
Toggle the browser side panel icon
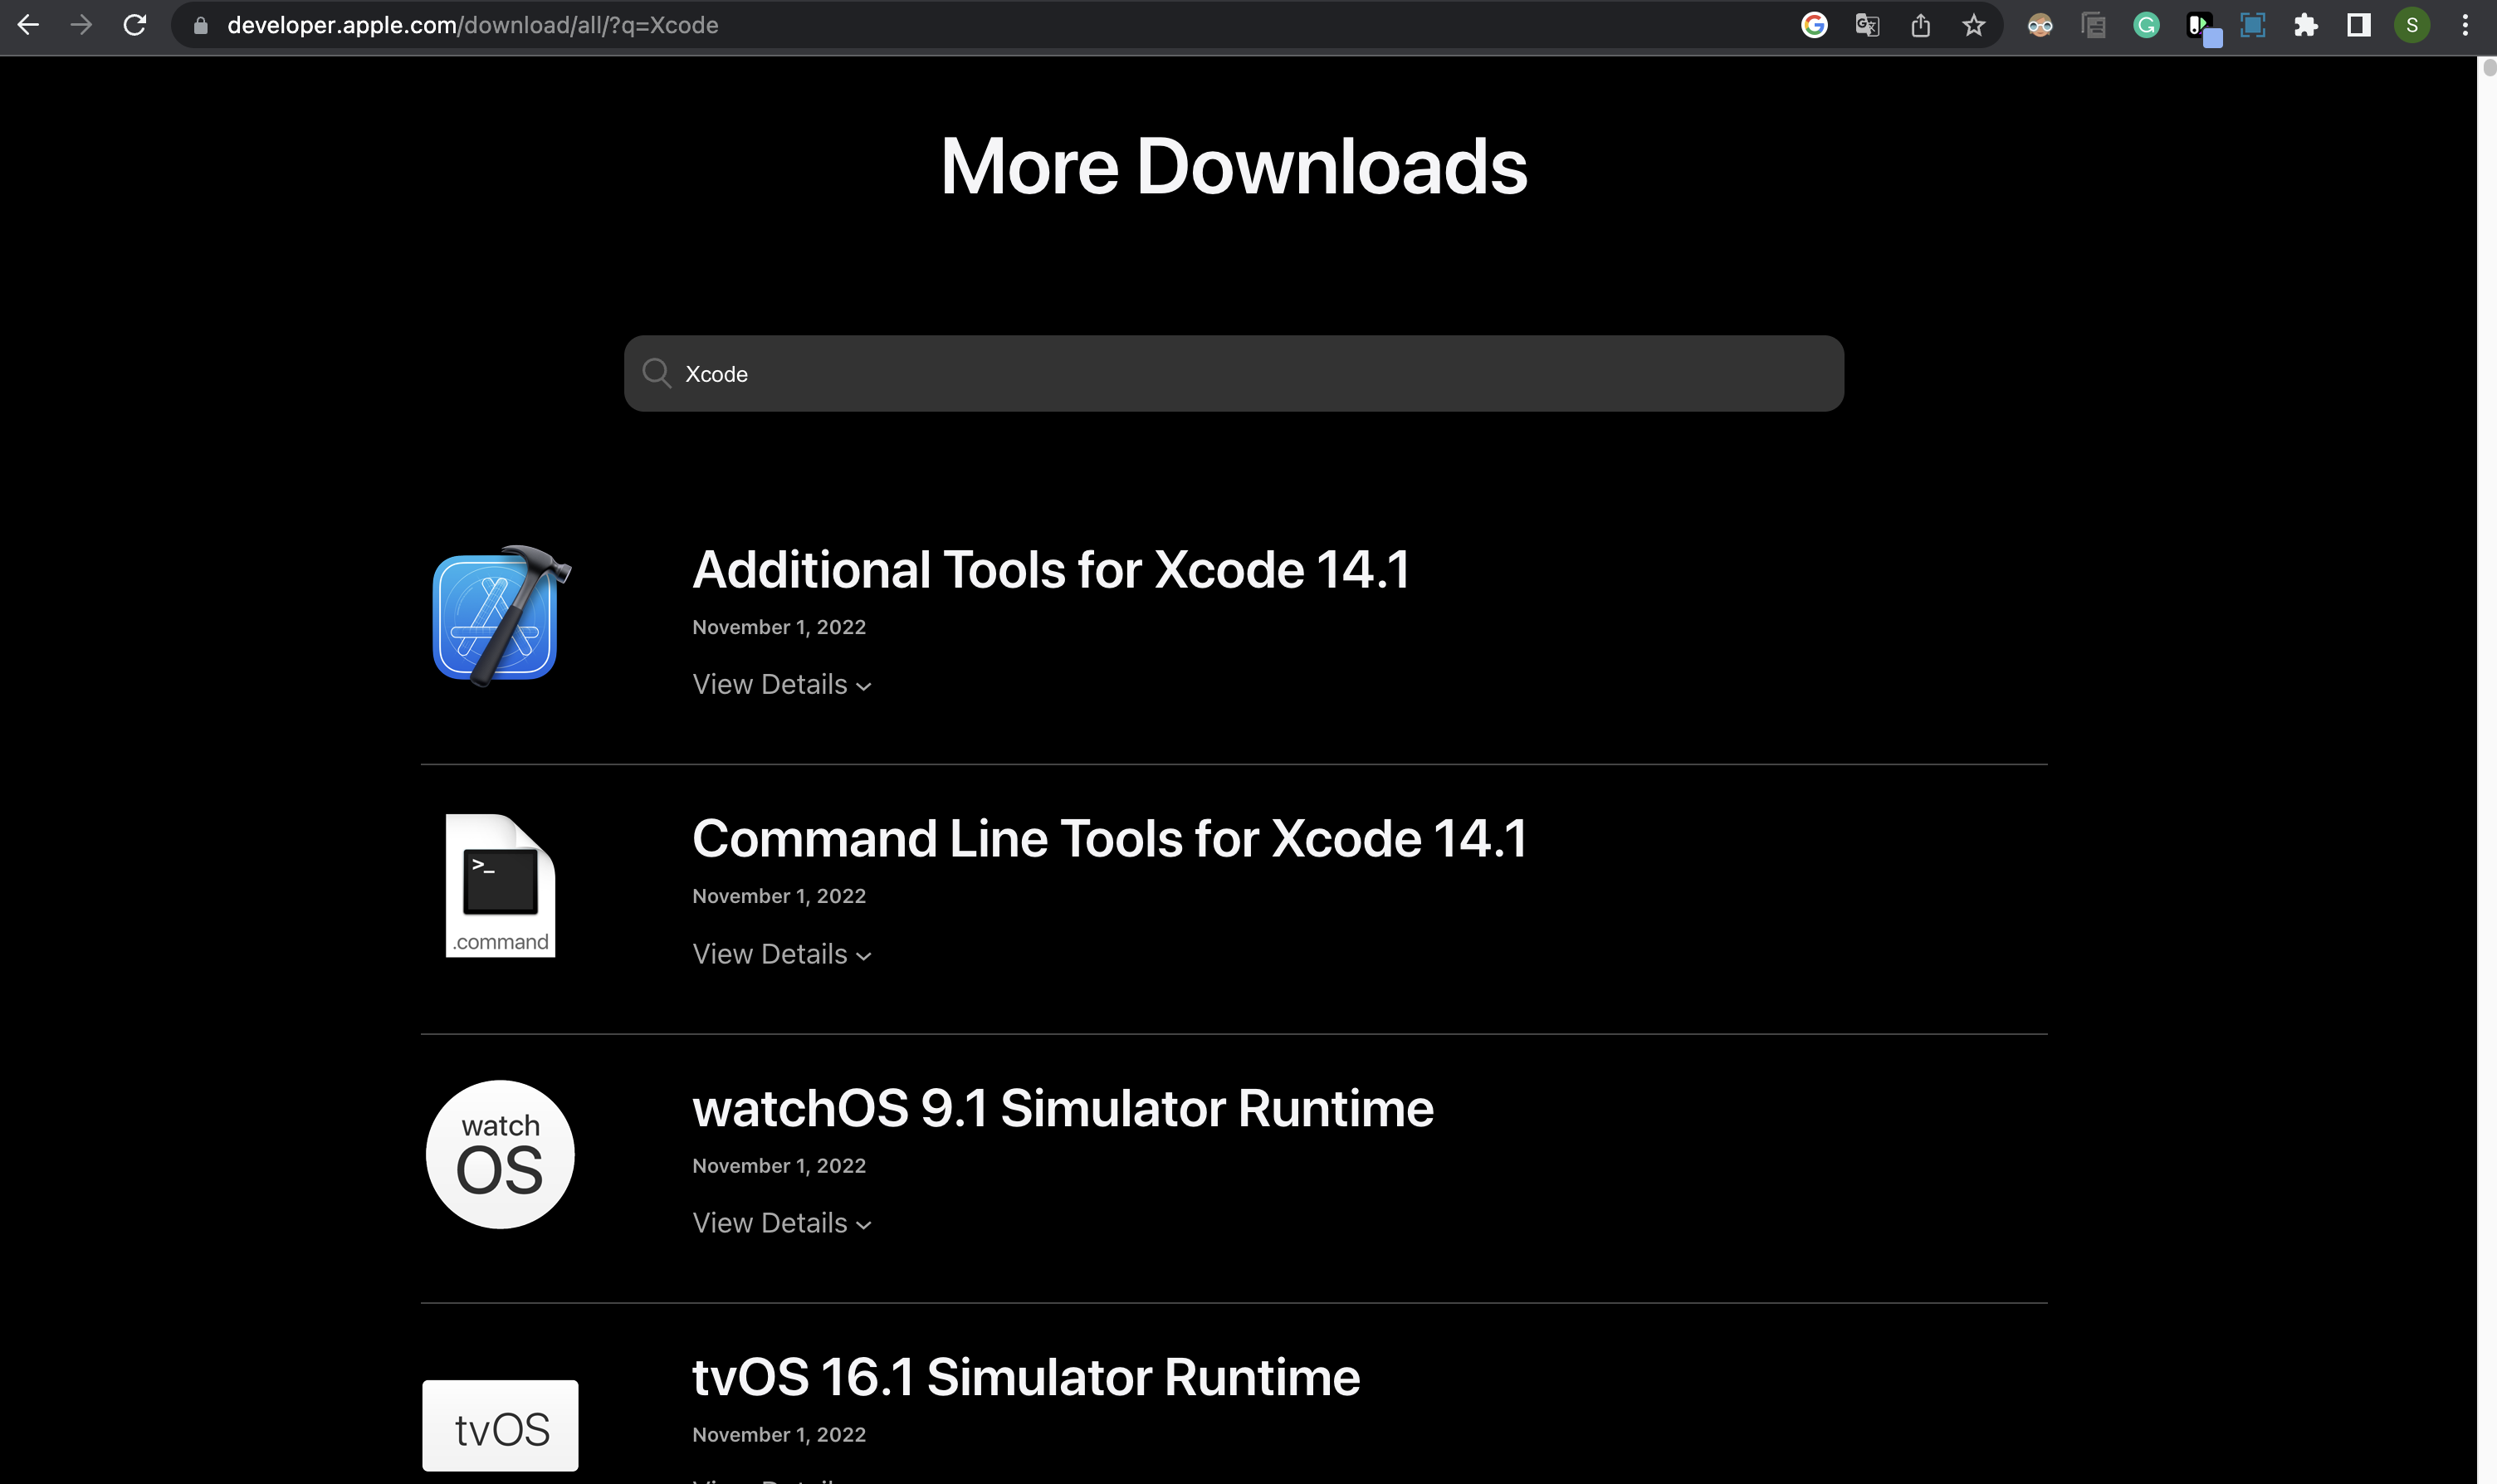click(x=2359, y=25)
